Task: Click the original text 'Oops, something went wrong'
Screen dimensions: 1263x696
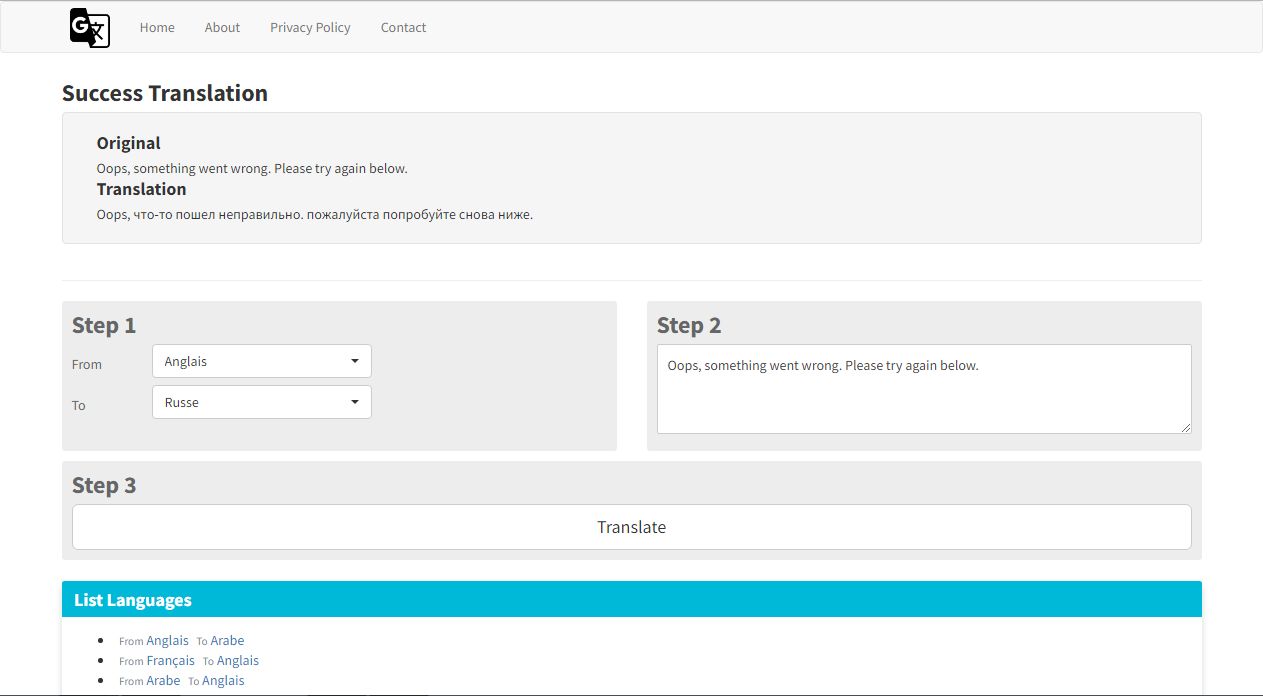Action: [252, 168]
